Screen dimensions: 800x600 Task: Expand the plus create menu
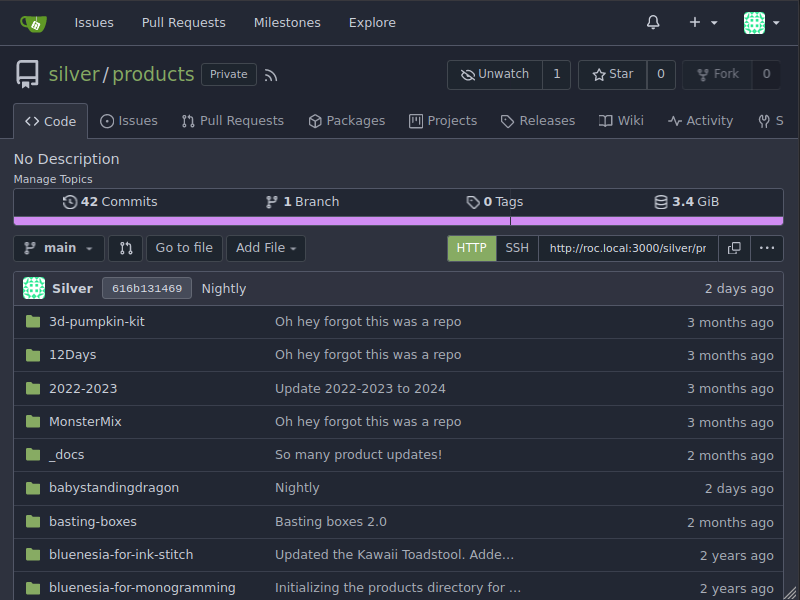tap(703, 22)
